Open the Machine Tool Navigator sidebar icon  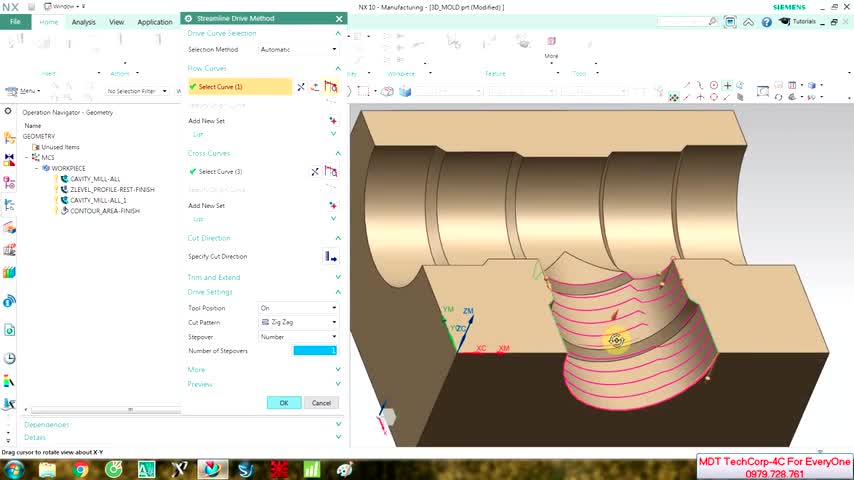(9, 227)
